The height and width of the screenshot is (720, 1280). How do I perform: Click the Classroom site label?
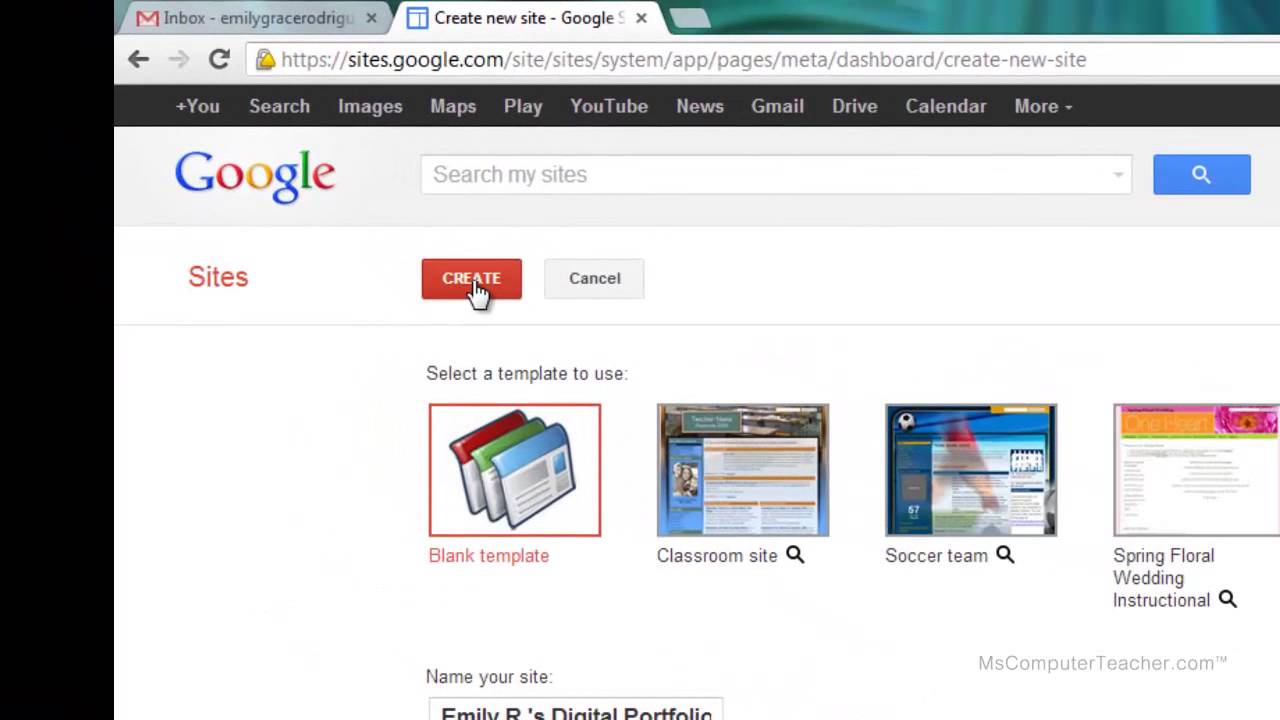(717, 555)
